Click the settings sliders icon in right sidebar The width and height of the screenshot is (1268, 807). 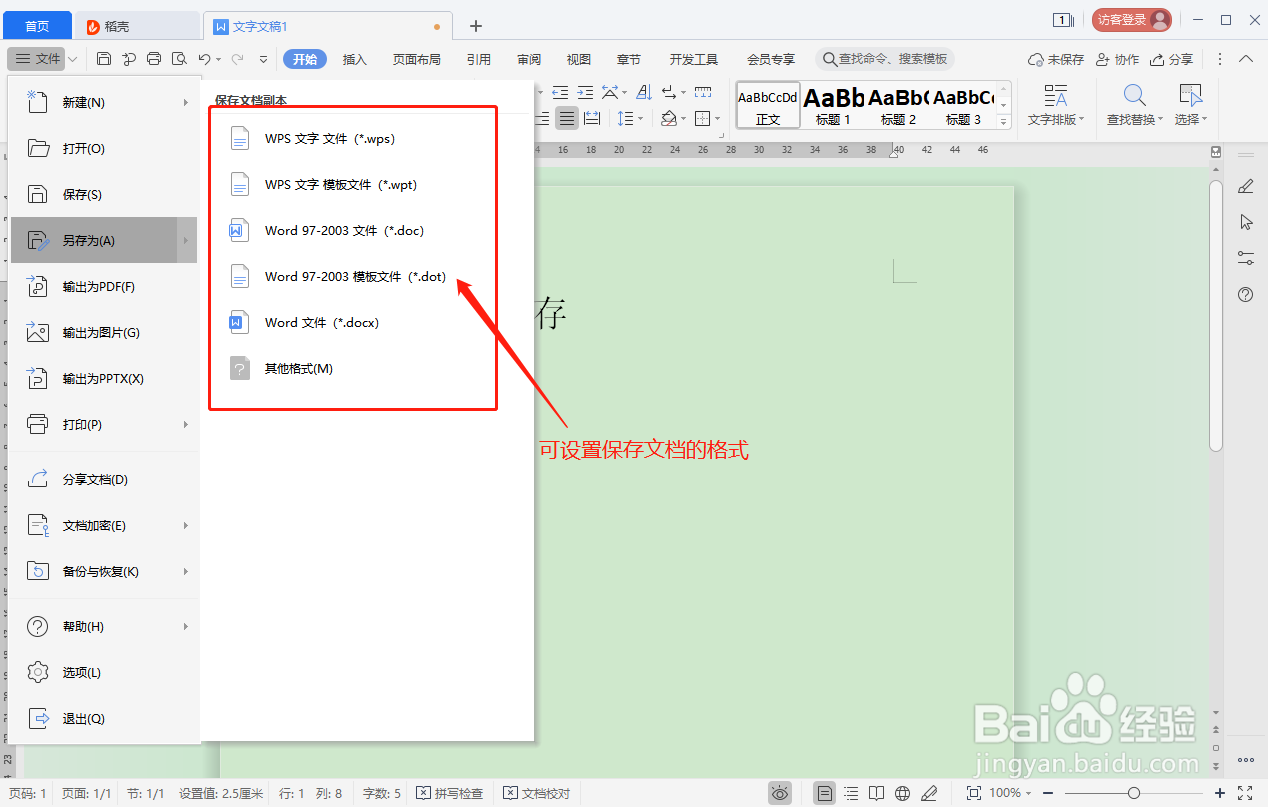1245,258
